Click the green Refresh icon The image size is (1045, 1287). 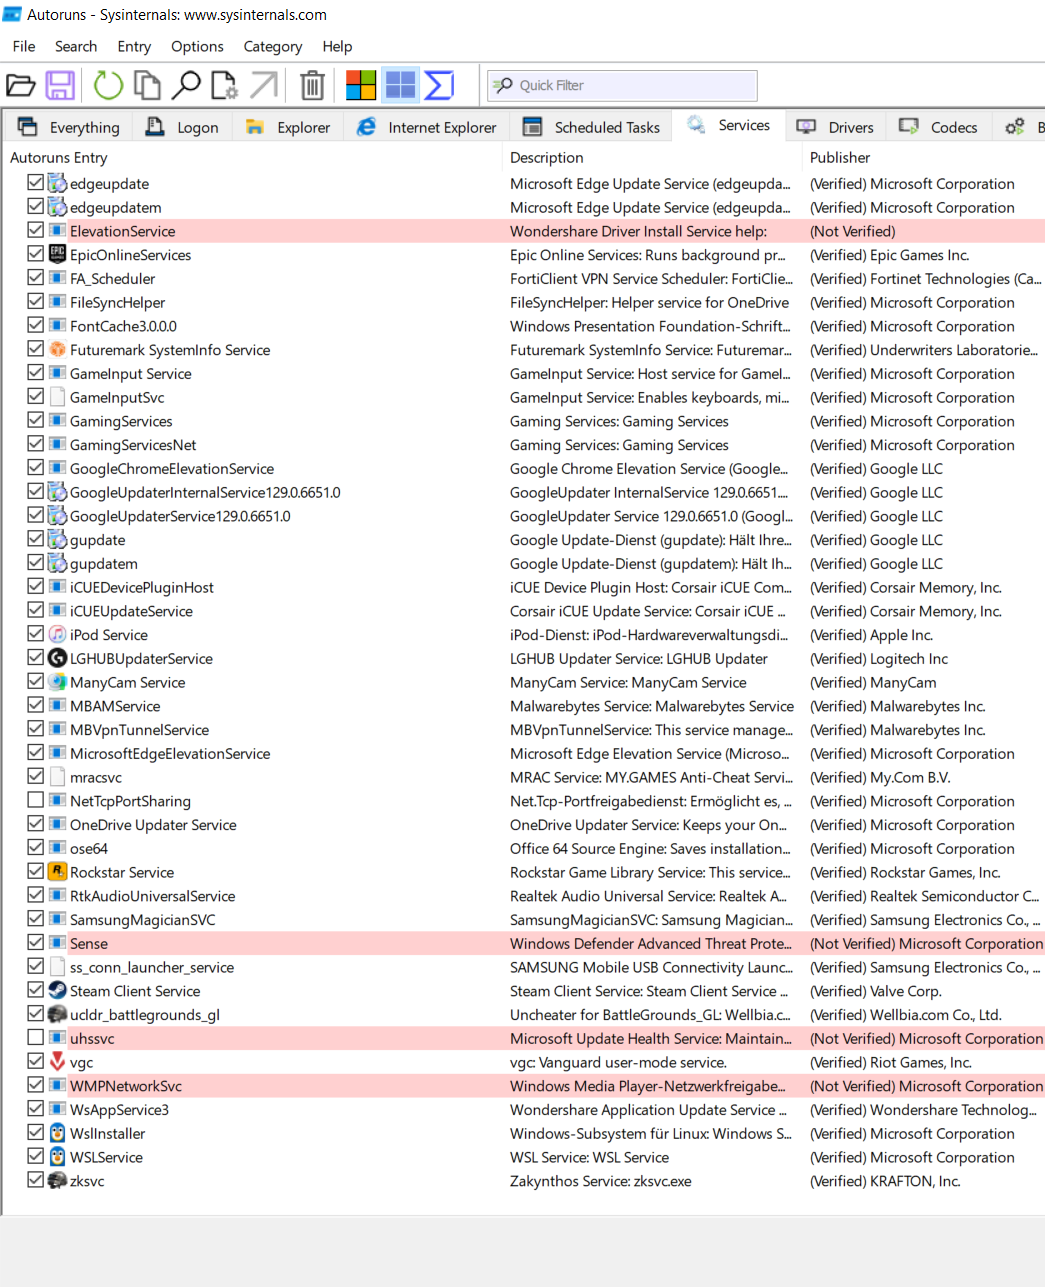[x=108, y=86]
